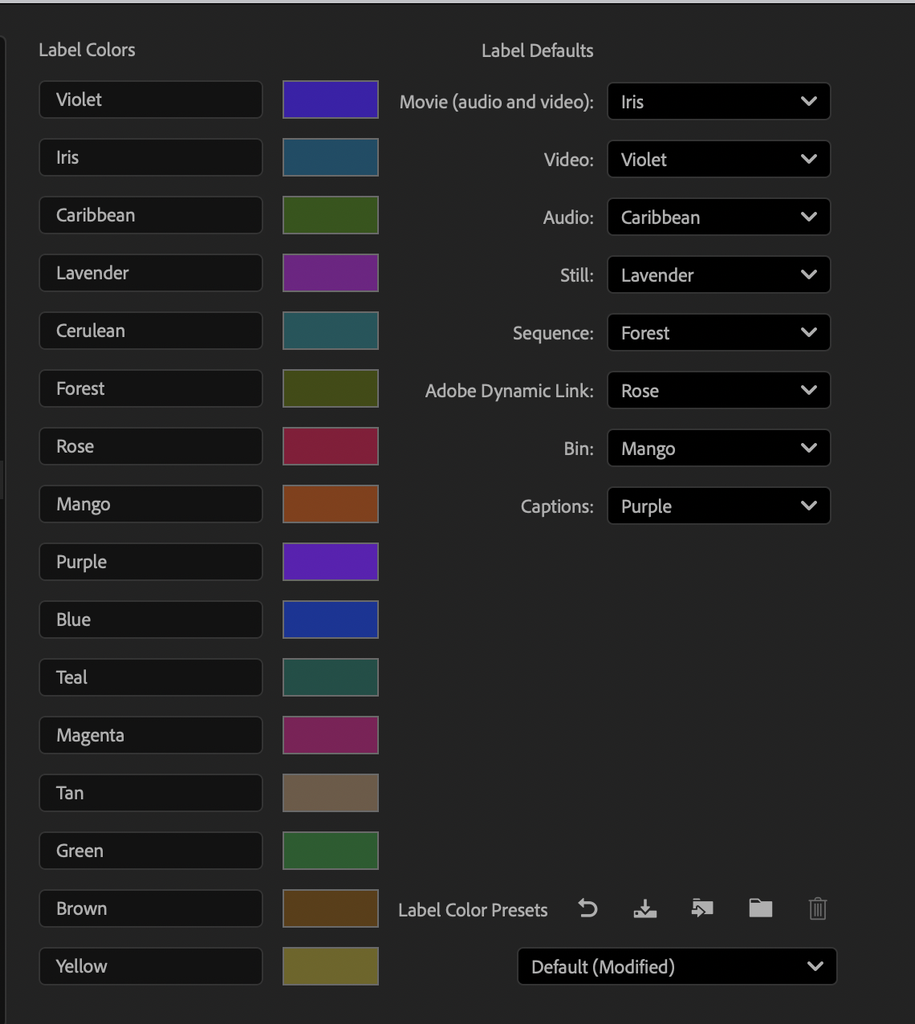The height and width of the screenshot is (1024, 915).
Task: Select the Tan label name field
Action: pos(151,793)
